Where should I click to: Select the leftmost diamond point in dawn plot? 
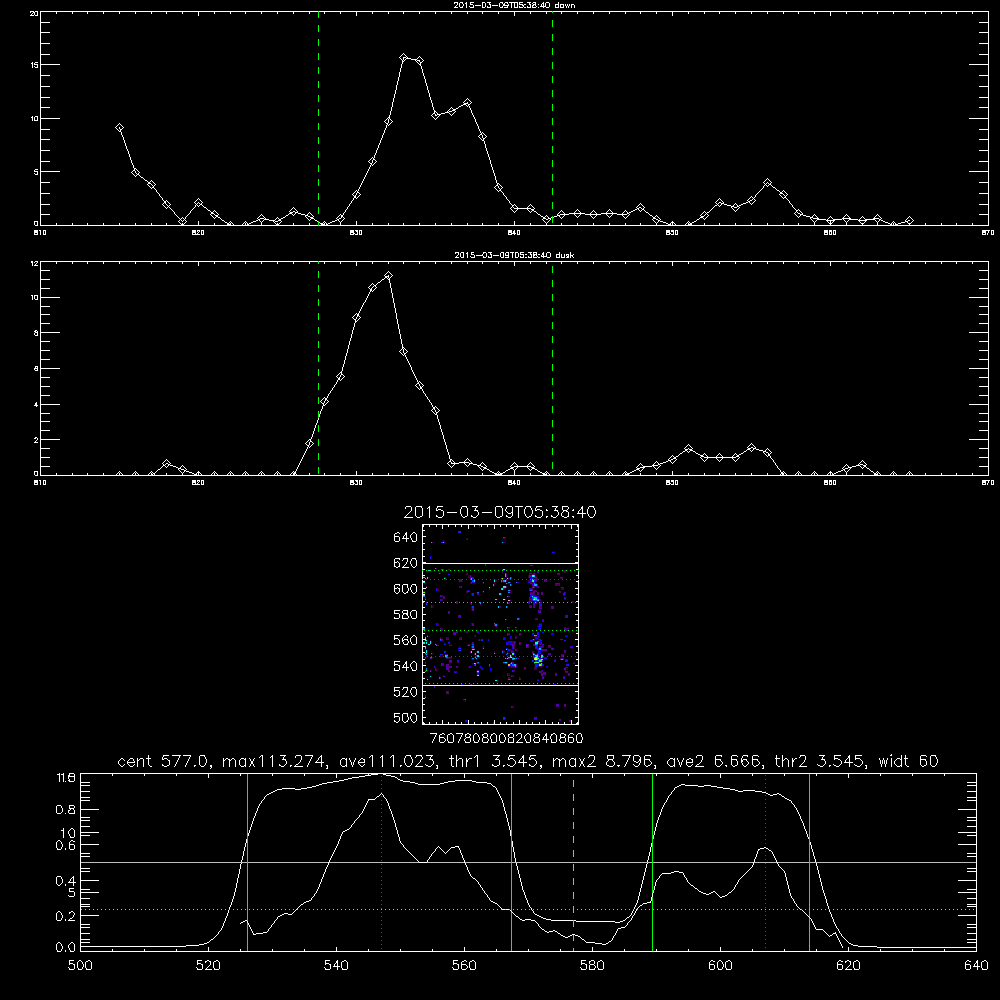[x=119, y=128]
